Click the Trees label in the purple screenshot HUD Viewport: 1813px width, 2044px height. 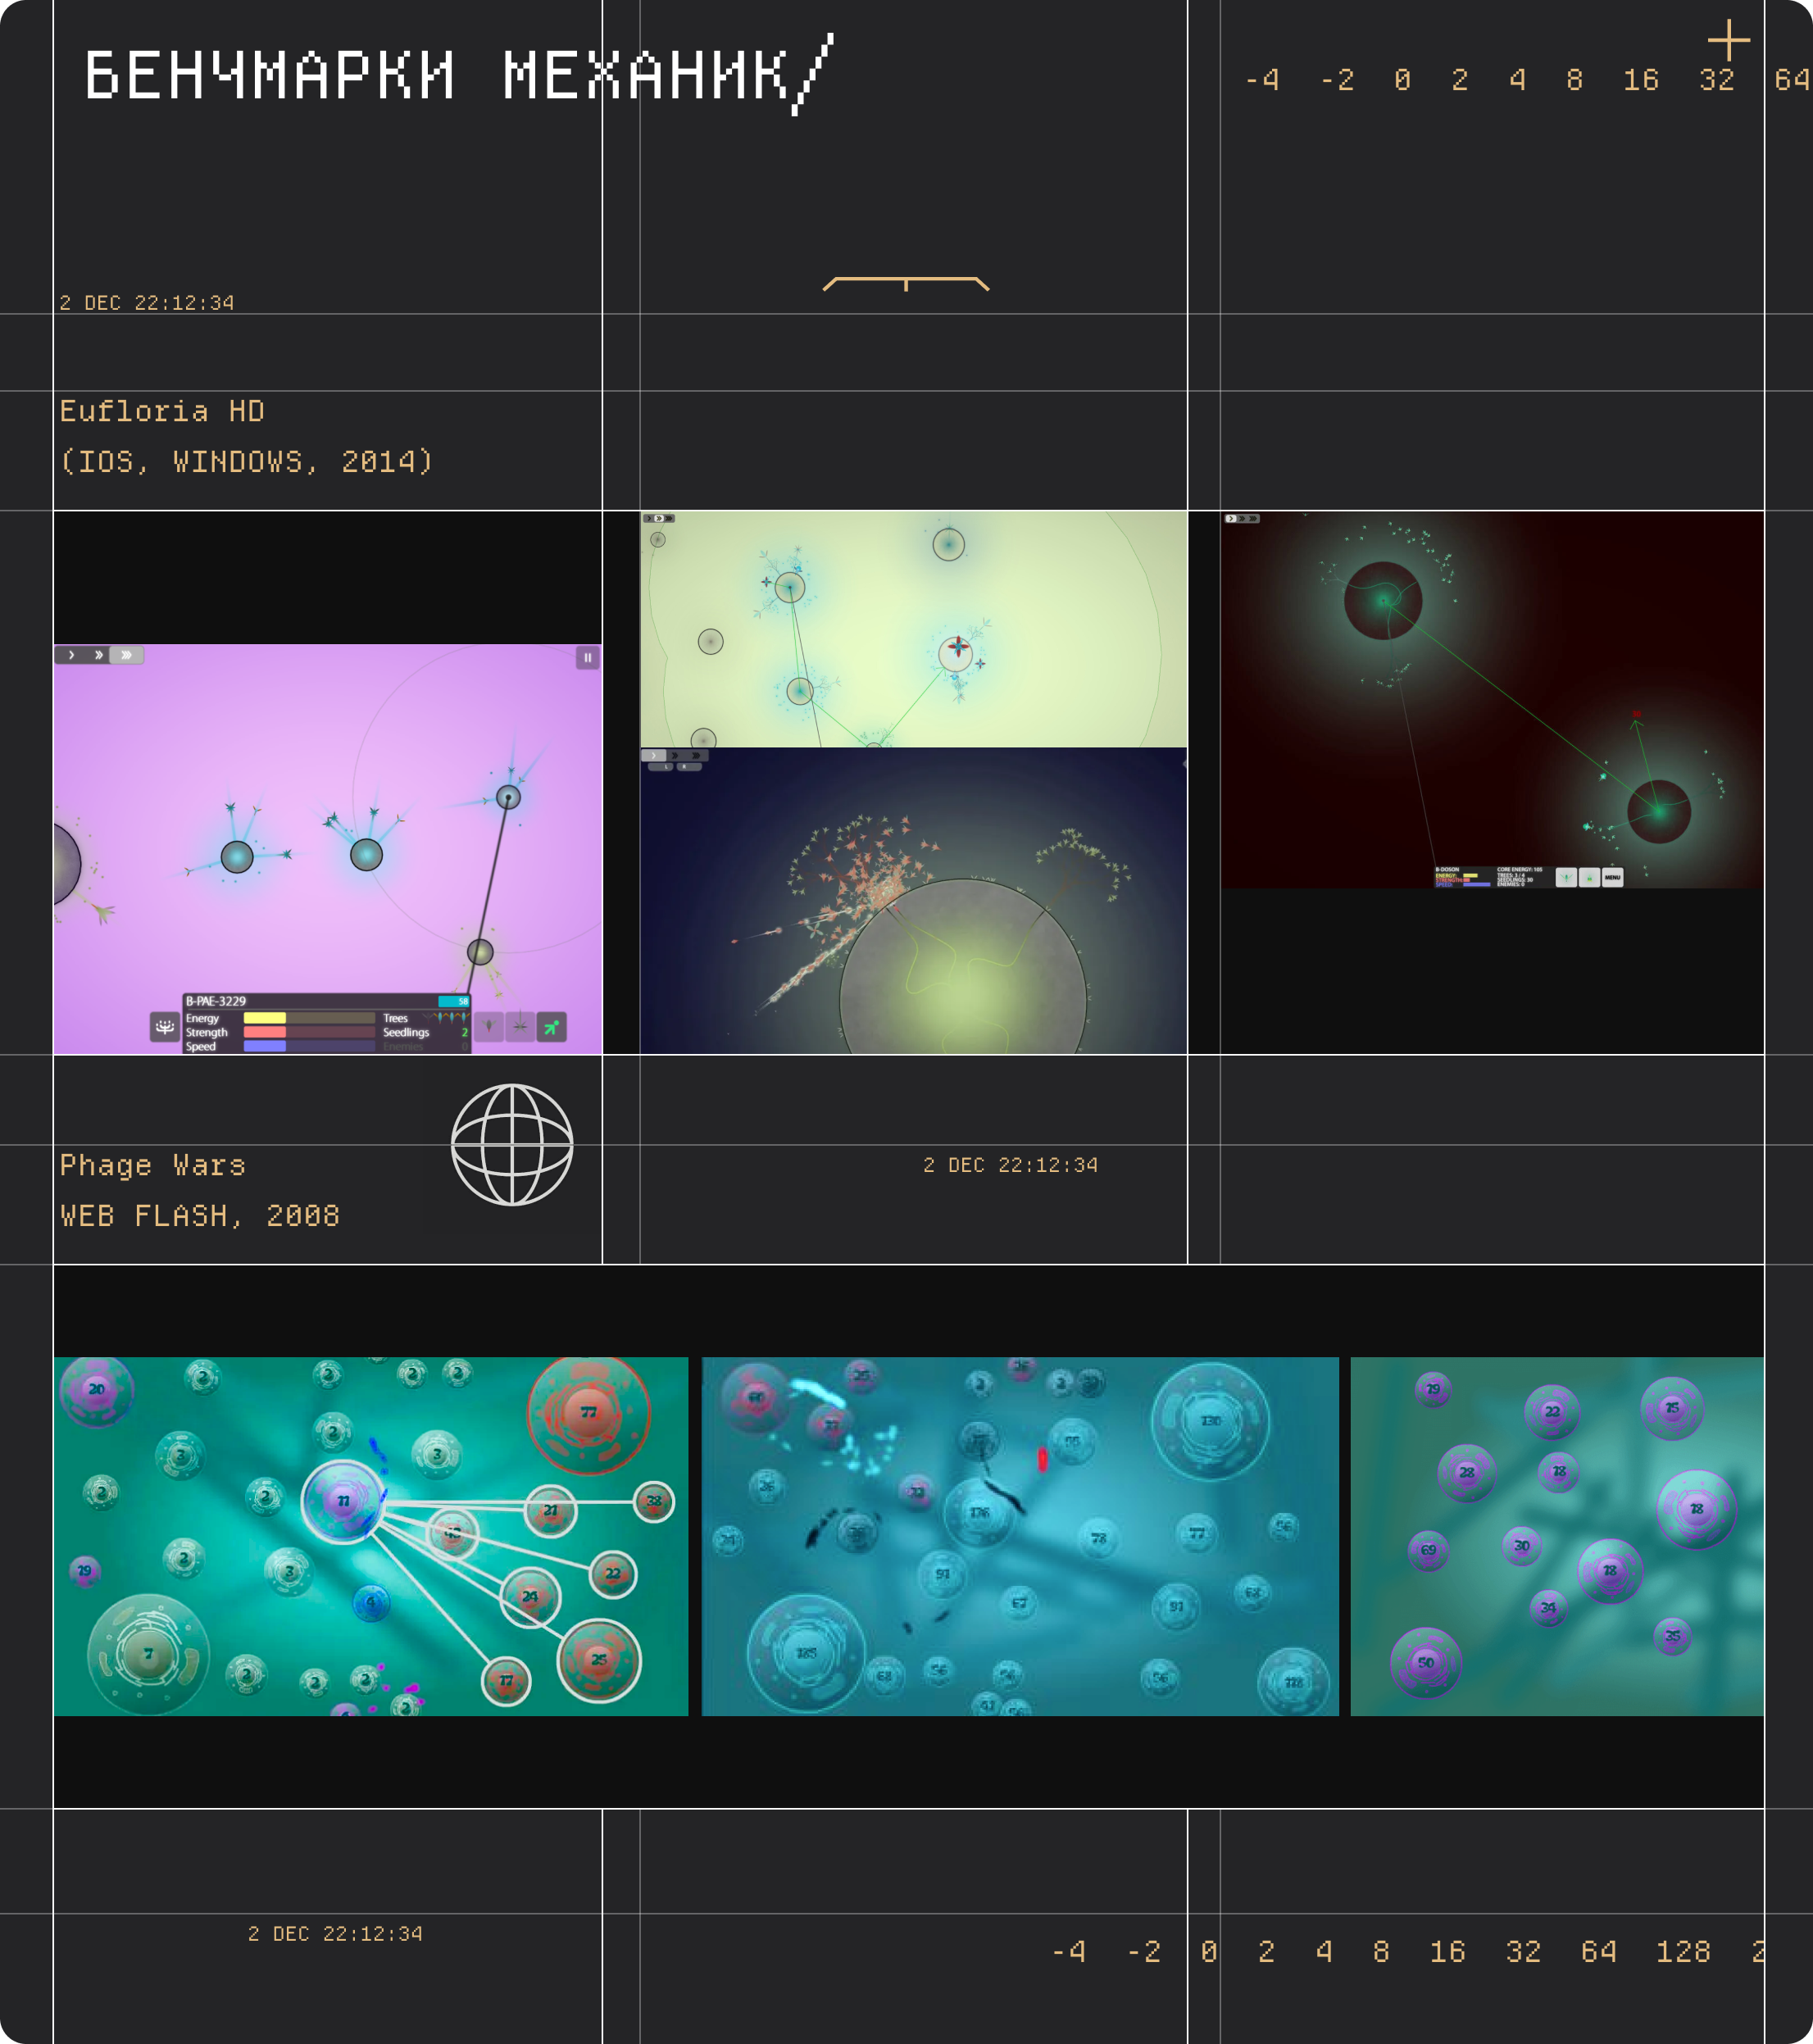[x=396, y=1018]
